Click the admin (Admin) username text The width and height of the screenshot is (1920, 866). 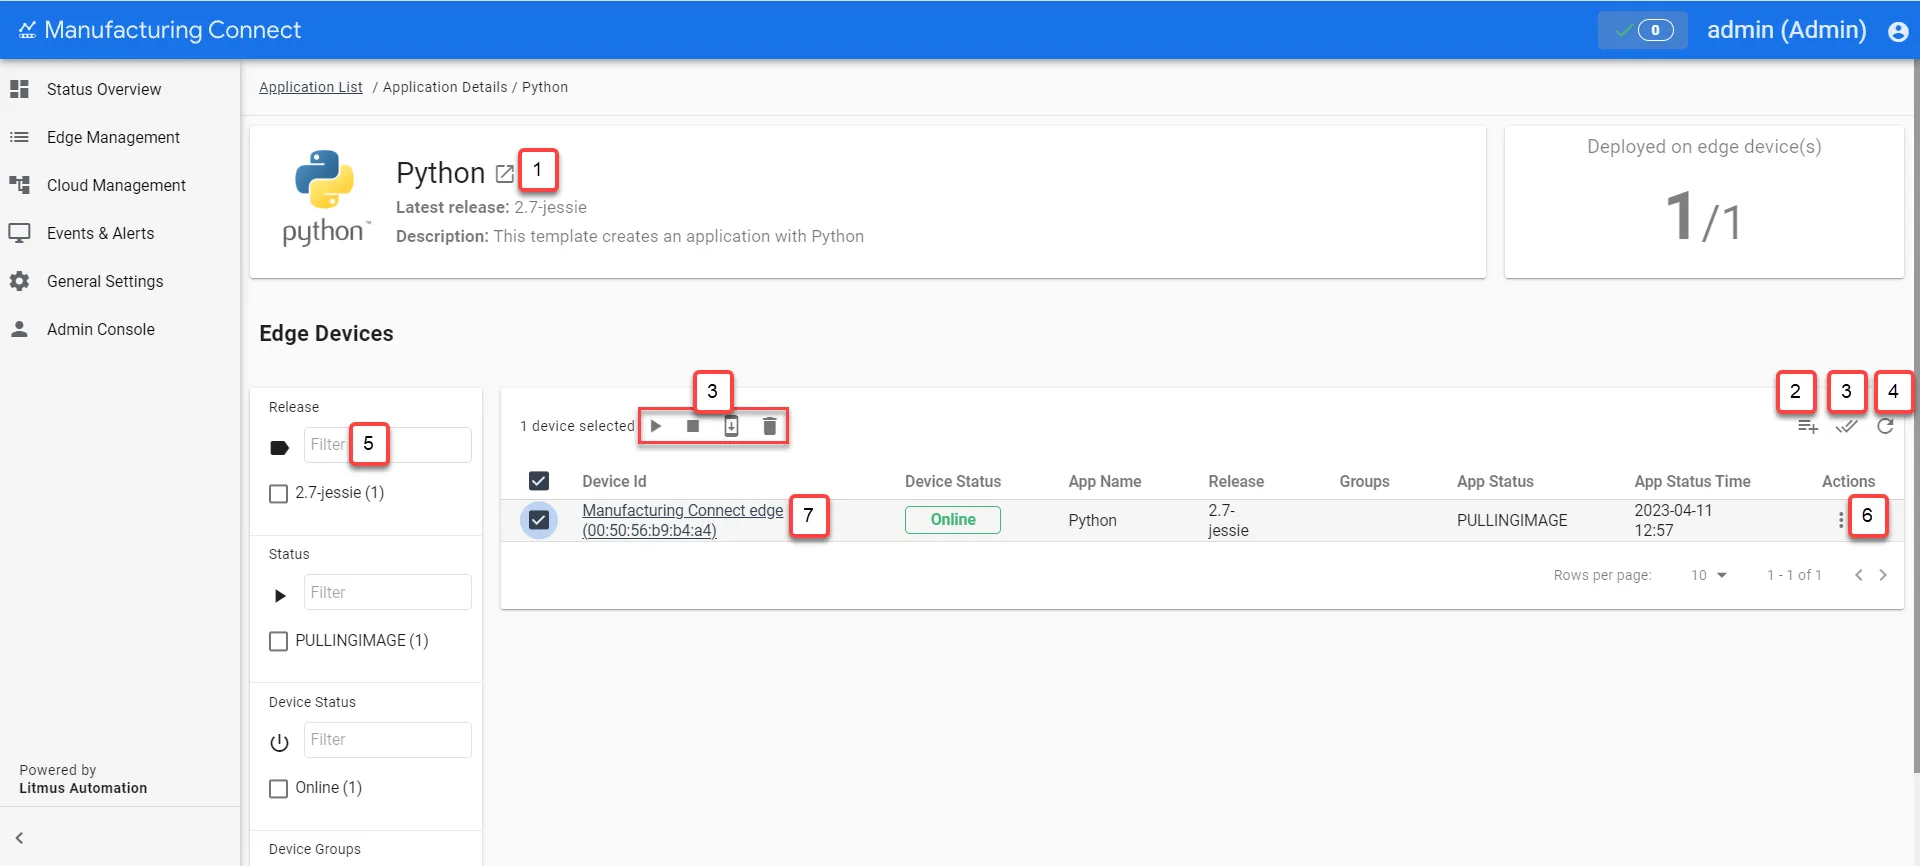tap(1786, 30)
